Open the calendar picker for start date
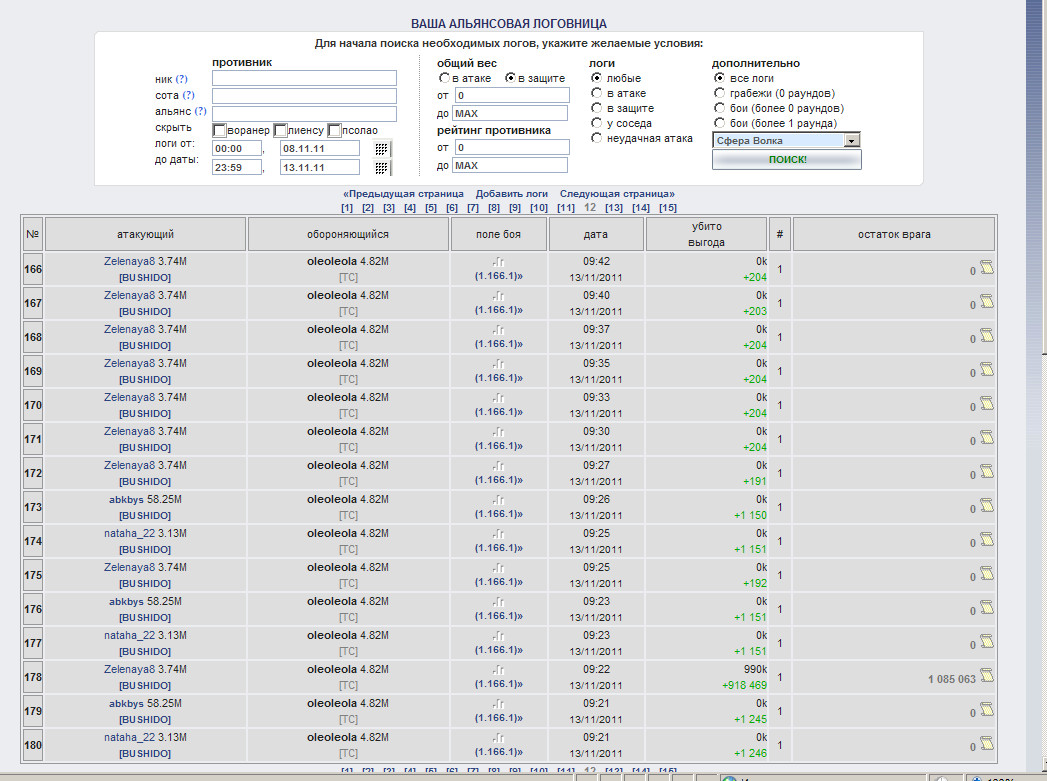Image resolution: width=1047 pixels, height=781 pixels. (x=381, y=148)
